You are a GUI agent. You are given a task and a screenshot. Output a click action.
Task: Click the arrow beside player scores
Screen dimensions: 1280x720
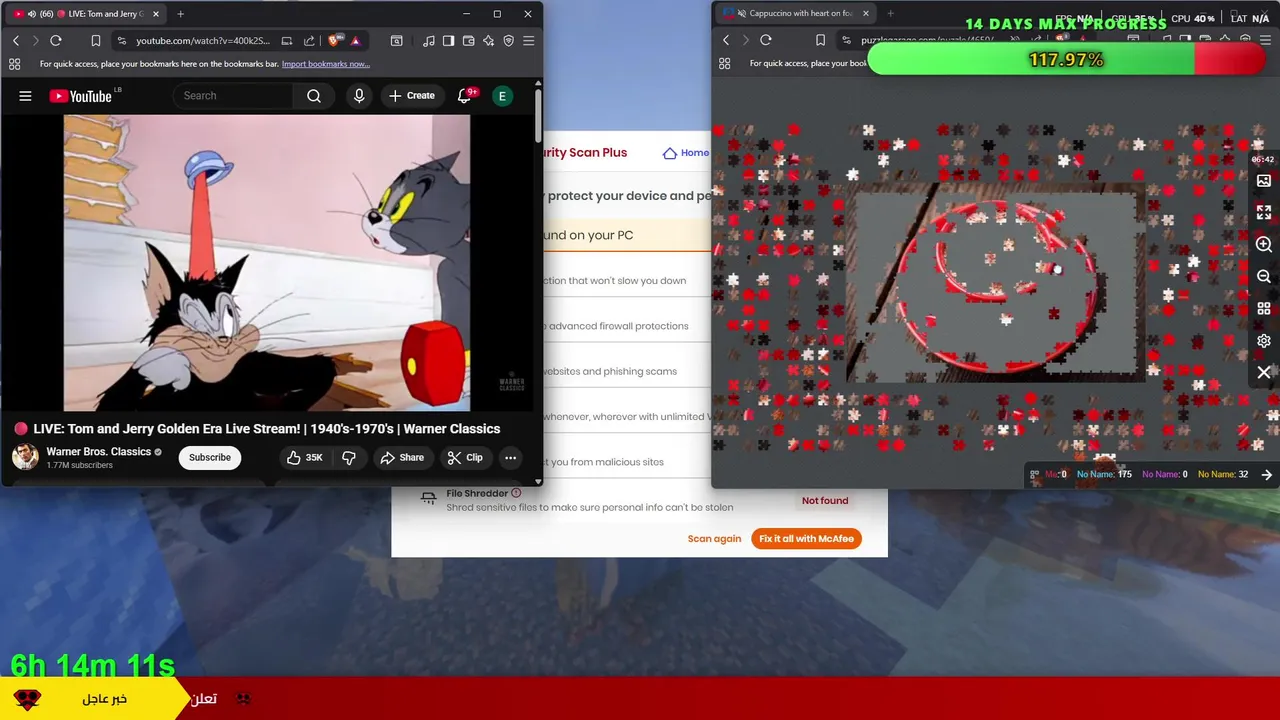[x=1267, y=475]
